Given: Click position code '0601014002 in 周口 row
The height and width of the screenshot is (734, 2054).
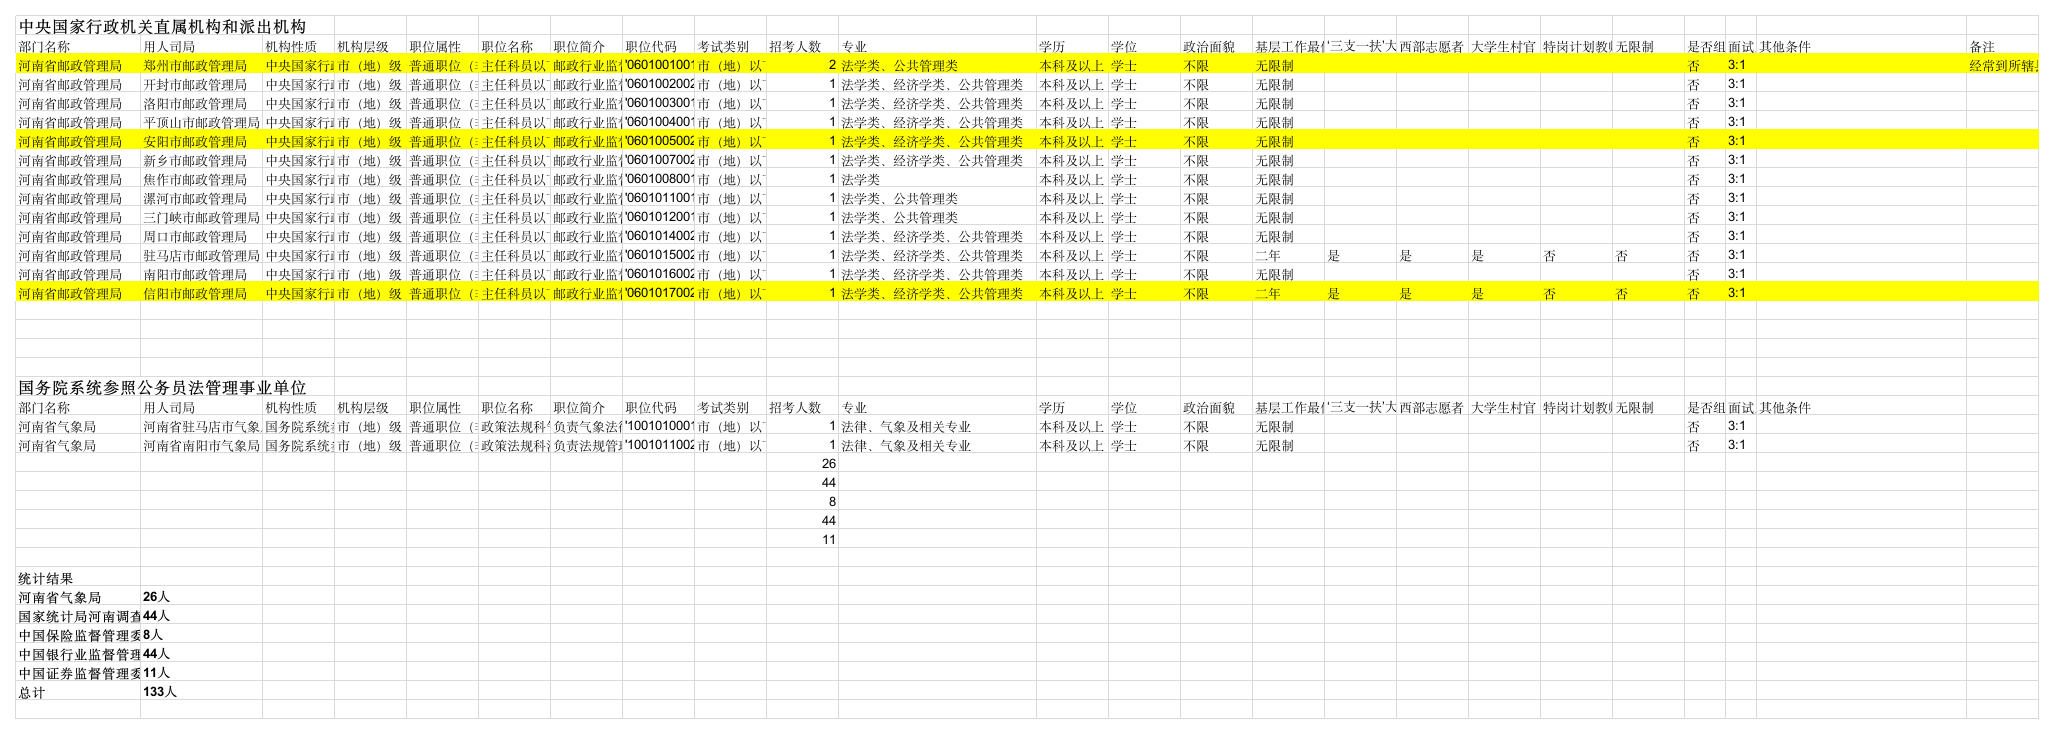Looking at the screenshot, I should 658,236.
